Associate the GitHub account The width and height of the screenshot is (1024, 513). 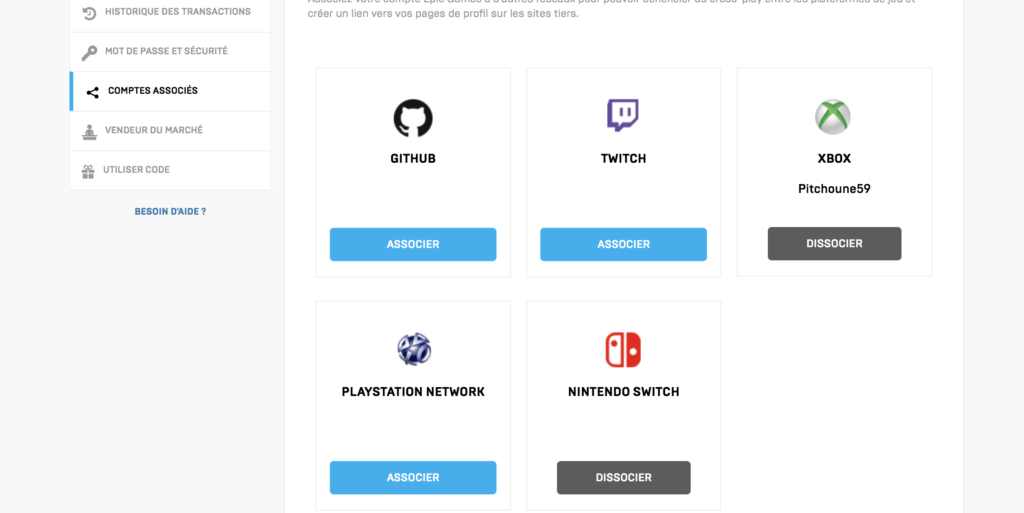point(413,244)
